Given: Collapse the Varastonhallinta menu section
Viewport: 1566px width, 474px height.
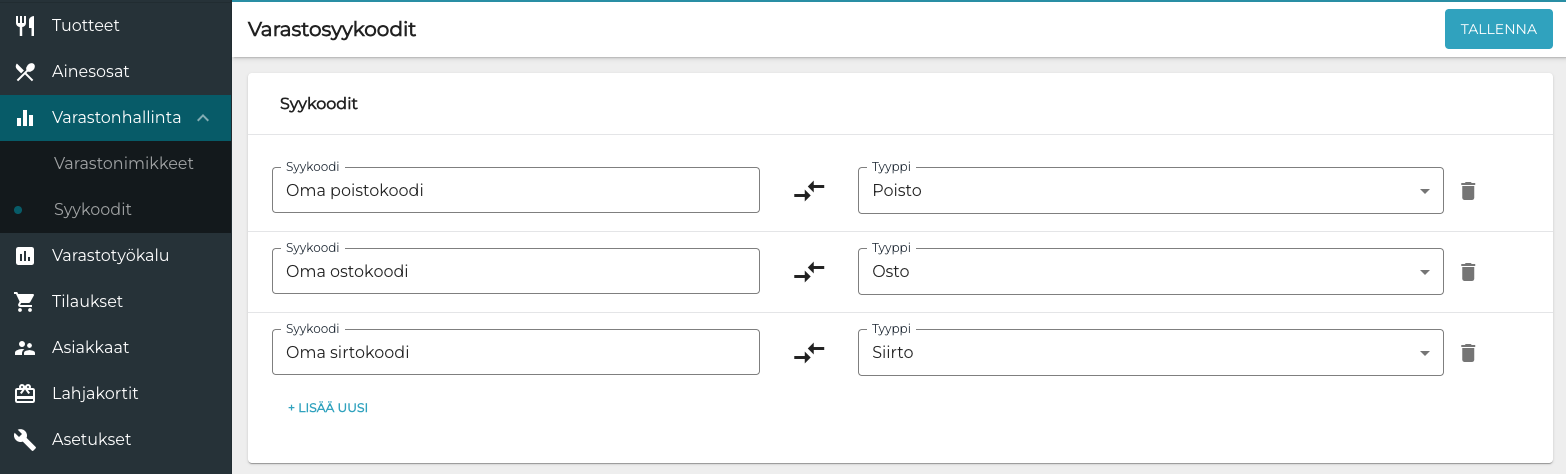Looking at the screenshot, I should click(203, 118).
